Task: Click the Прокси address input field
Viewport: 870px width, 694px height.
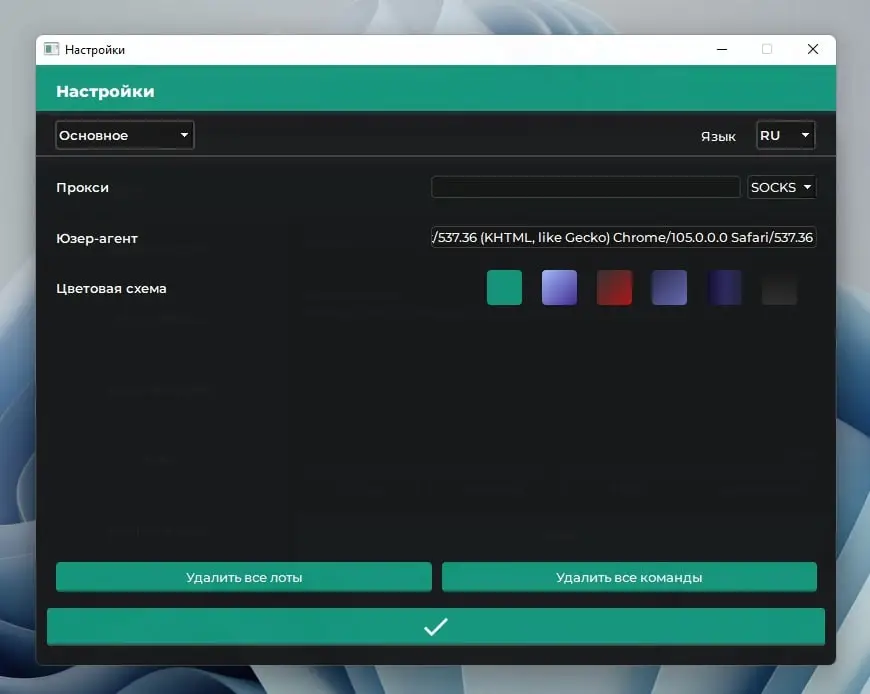Action: click(x=585, y=187)
